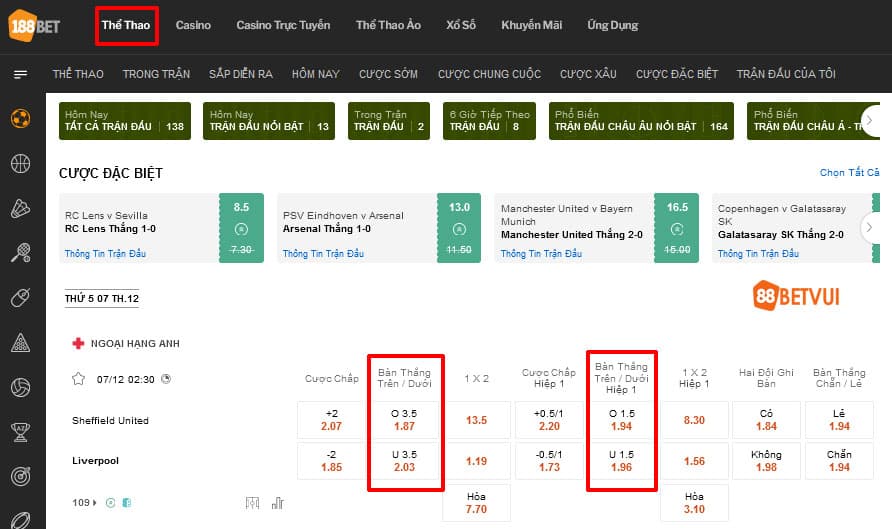The height and width of the screenshot is (529, 892).
Task: Pick Sheffield United 1X2 odds 13.5
Action: [x=477, y=420]
